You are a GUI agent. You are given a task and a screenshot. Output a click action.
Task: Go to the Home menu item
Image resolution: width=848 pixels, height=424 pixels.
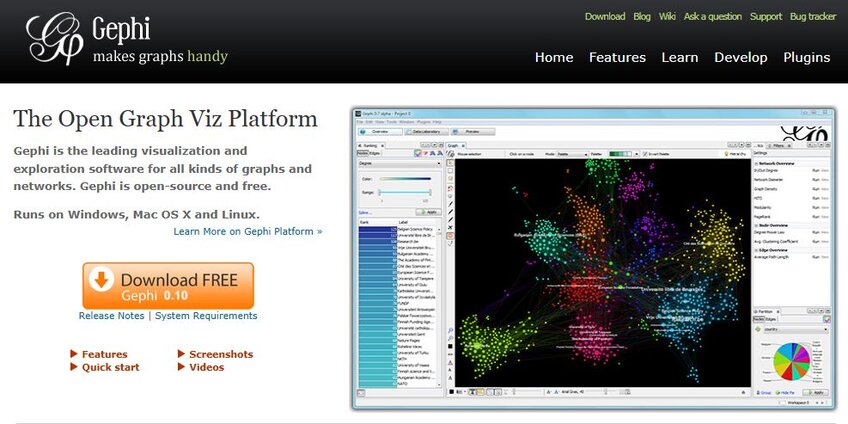click(x=554, y=57)
